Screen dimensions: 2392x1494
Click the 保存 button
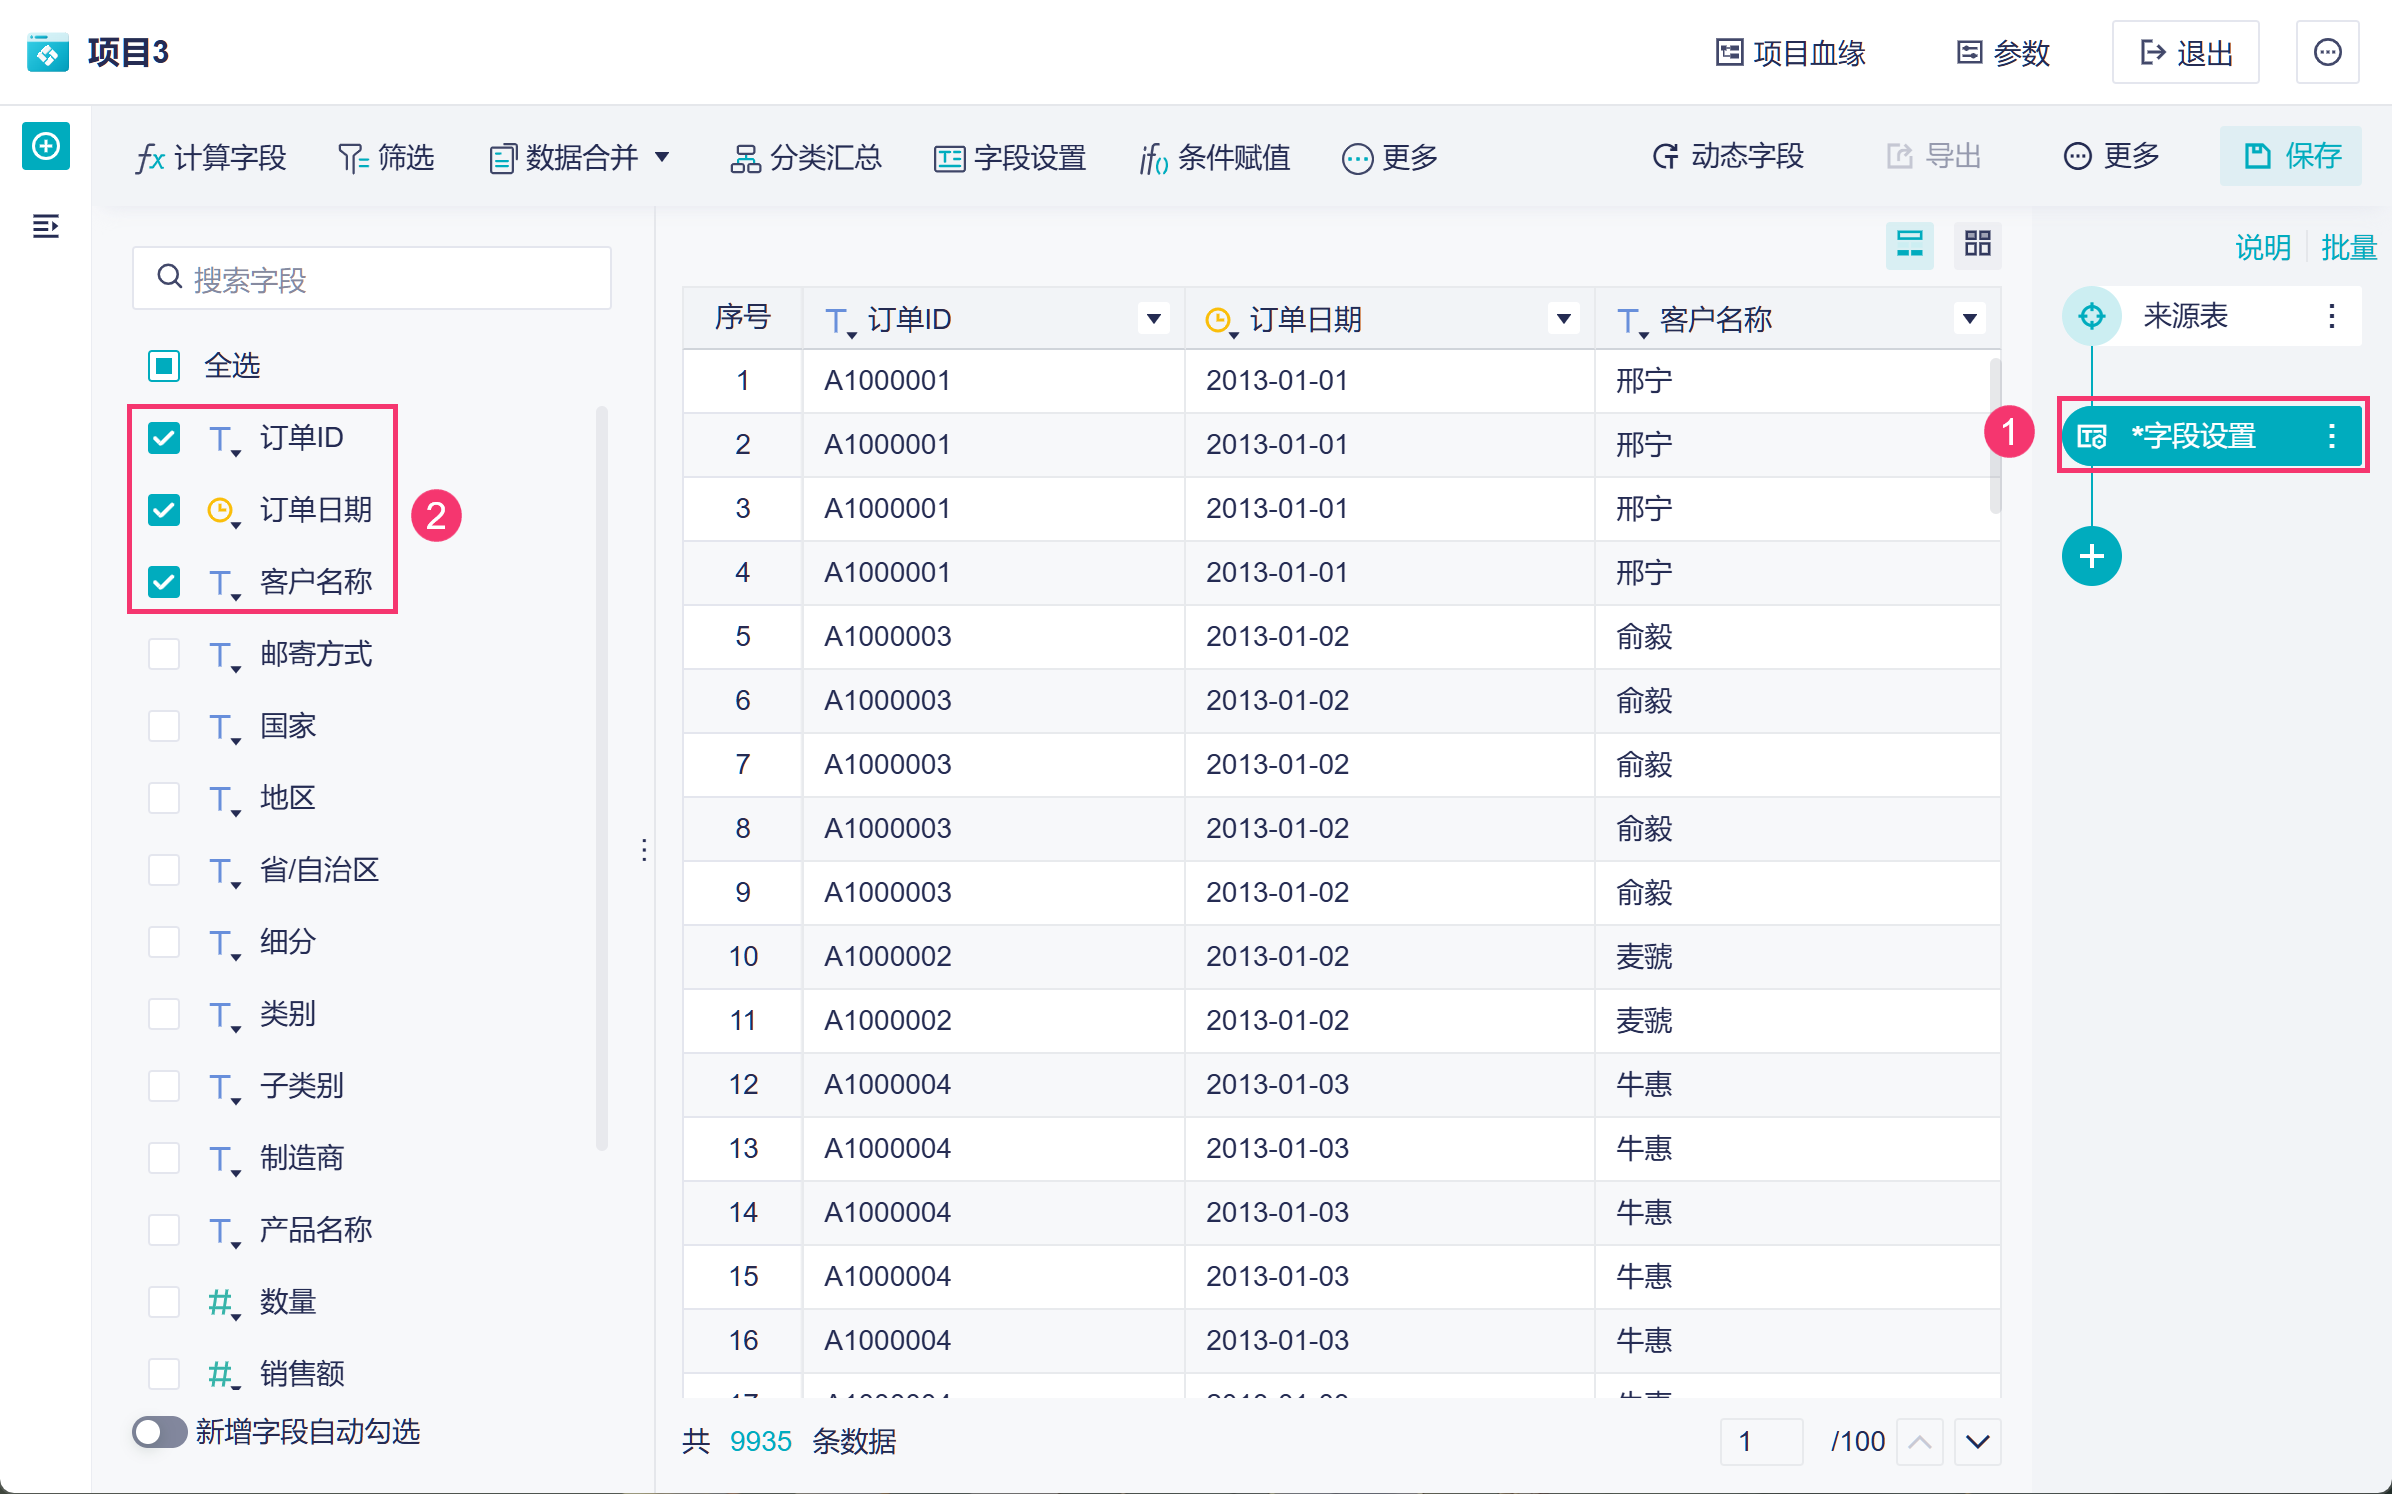click(x=2290, y=156)
